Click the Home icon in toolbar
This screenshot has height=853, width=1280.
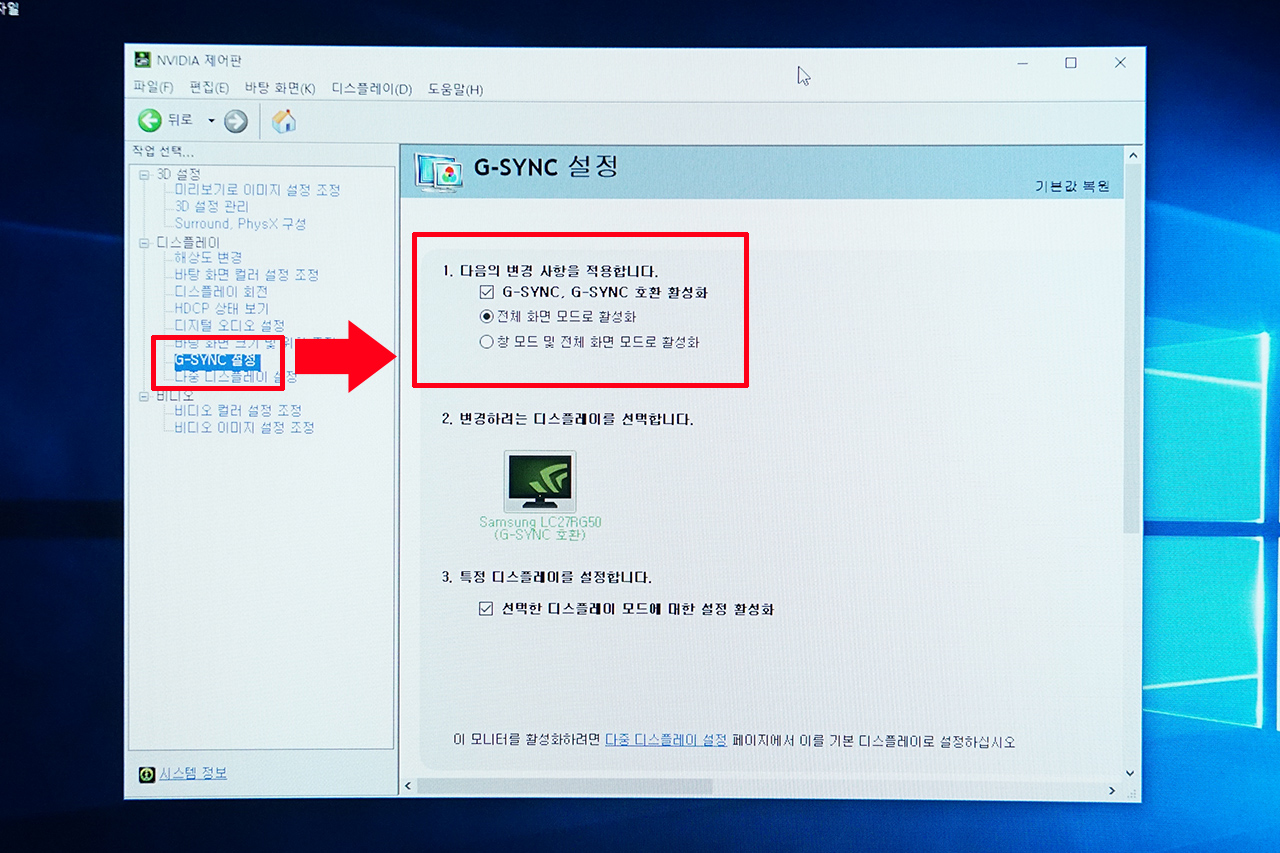point(284,122)
